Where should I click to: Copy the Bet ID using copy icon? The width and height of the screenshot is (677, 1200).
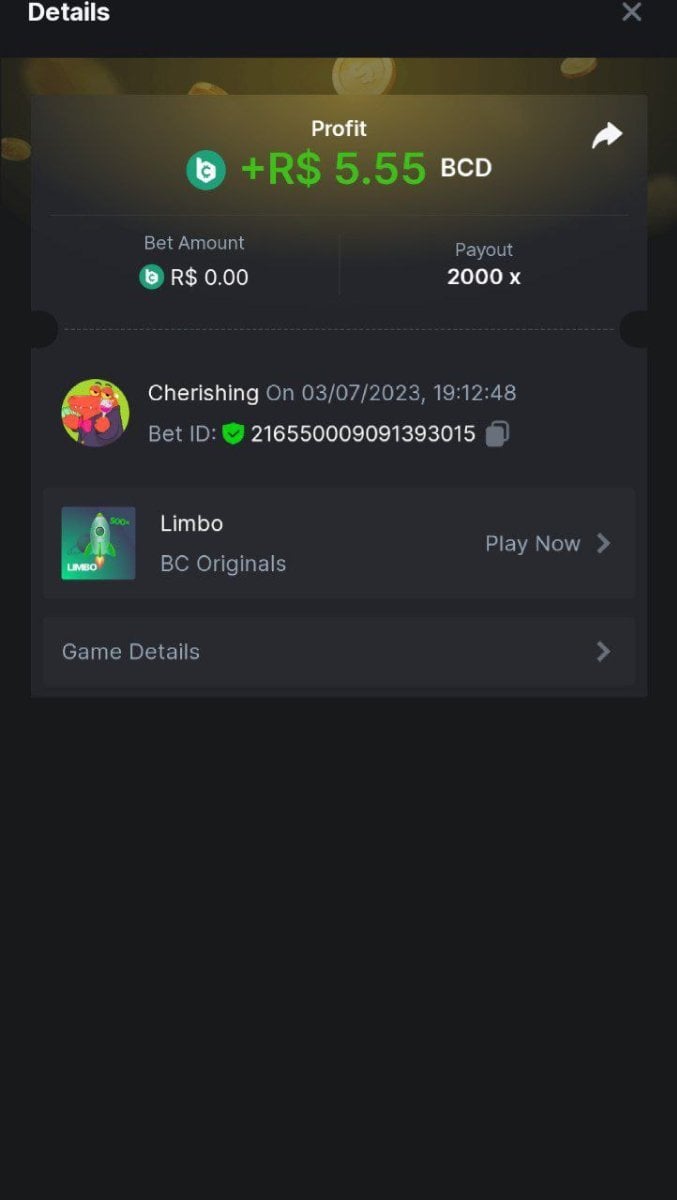tap(497, 434)
